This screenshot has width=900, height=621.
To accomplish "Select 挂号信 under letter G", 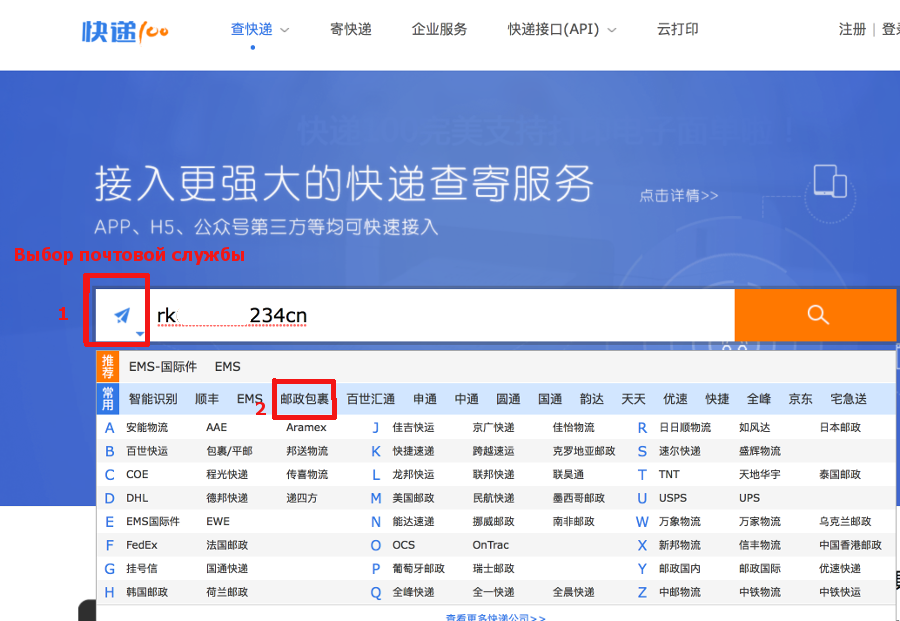I will (x=142, y=569).
